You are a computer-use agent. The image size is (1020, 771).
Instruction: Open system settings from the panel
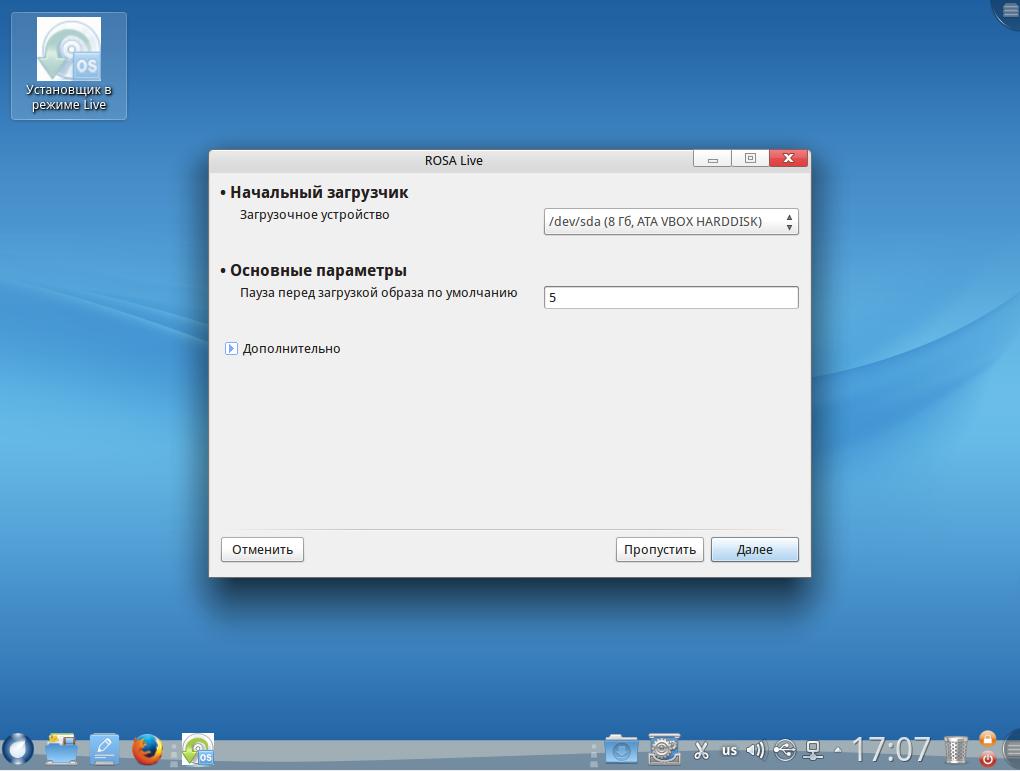click(x=664, y=750)
